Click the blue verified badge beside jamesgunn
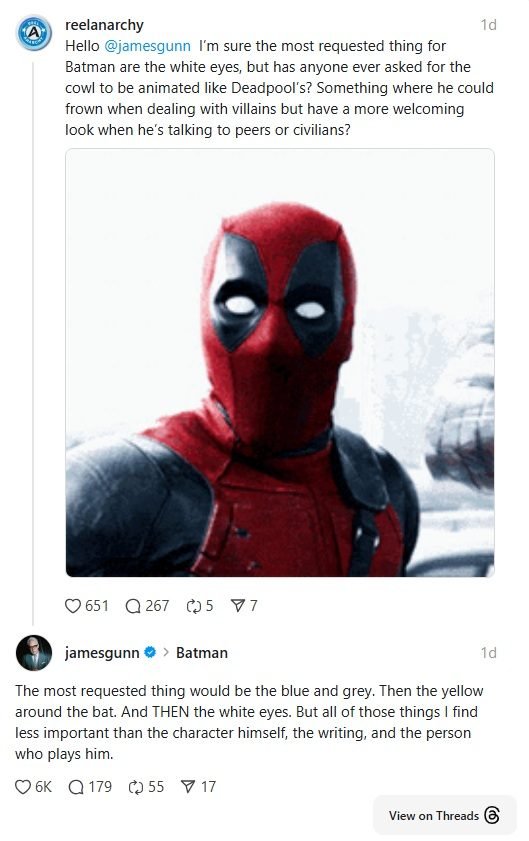This screenshot has height=841, width=529. (x=151, y=652)
